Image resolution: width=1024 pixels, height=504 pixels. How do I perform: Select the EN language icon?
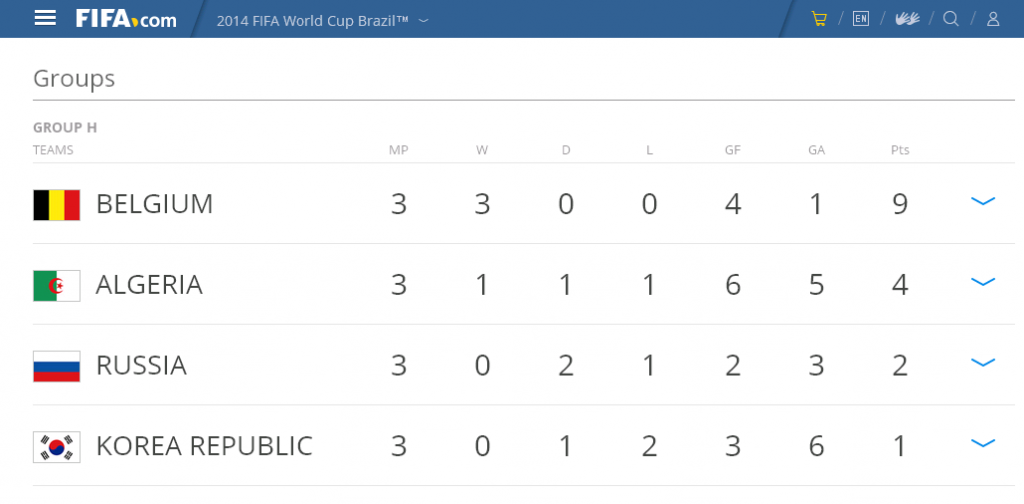(861, 18)
